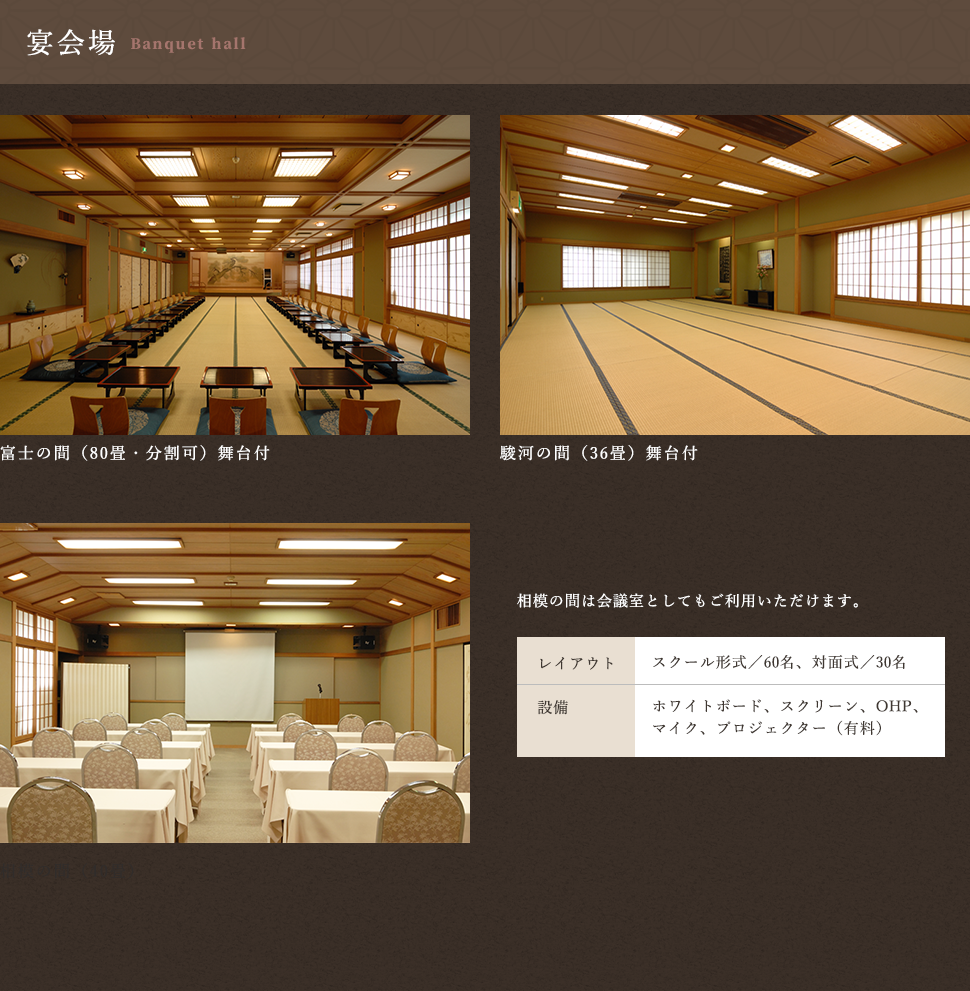970x991 pixels.
Task: Click the 'Banquet hall' English subtitle
Action: point(188,44)
